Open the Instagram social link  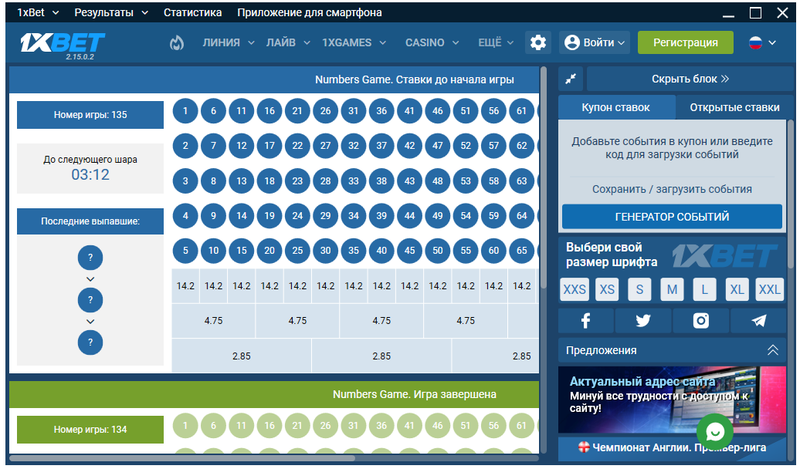point(701,320)
